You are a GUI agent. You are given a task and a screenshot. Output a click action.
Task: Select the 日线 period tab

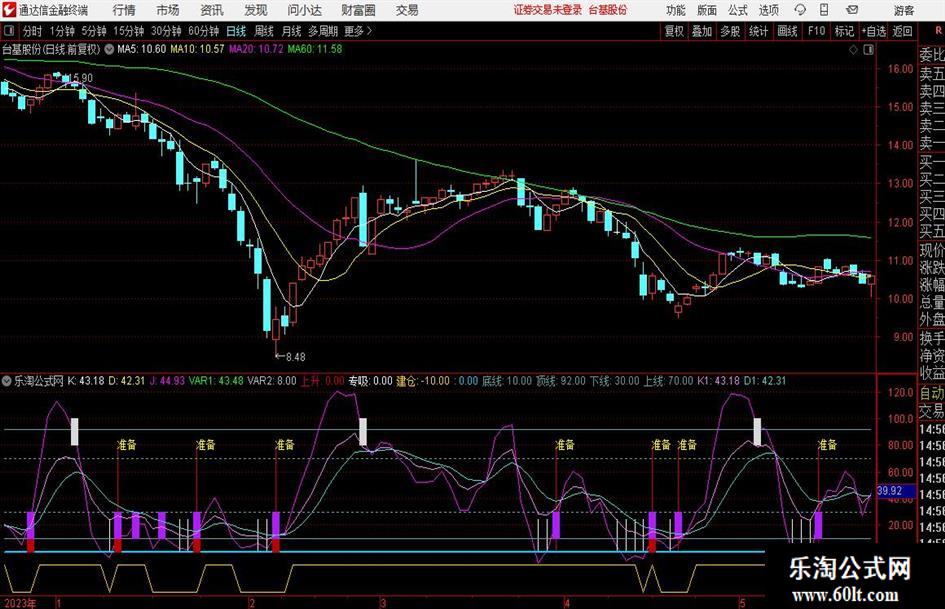pos(236,31)
